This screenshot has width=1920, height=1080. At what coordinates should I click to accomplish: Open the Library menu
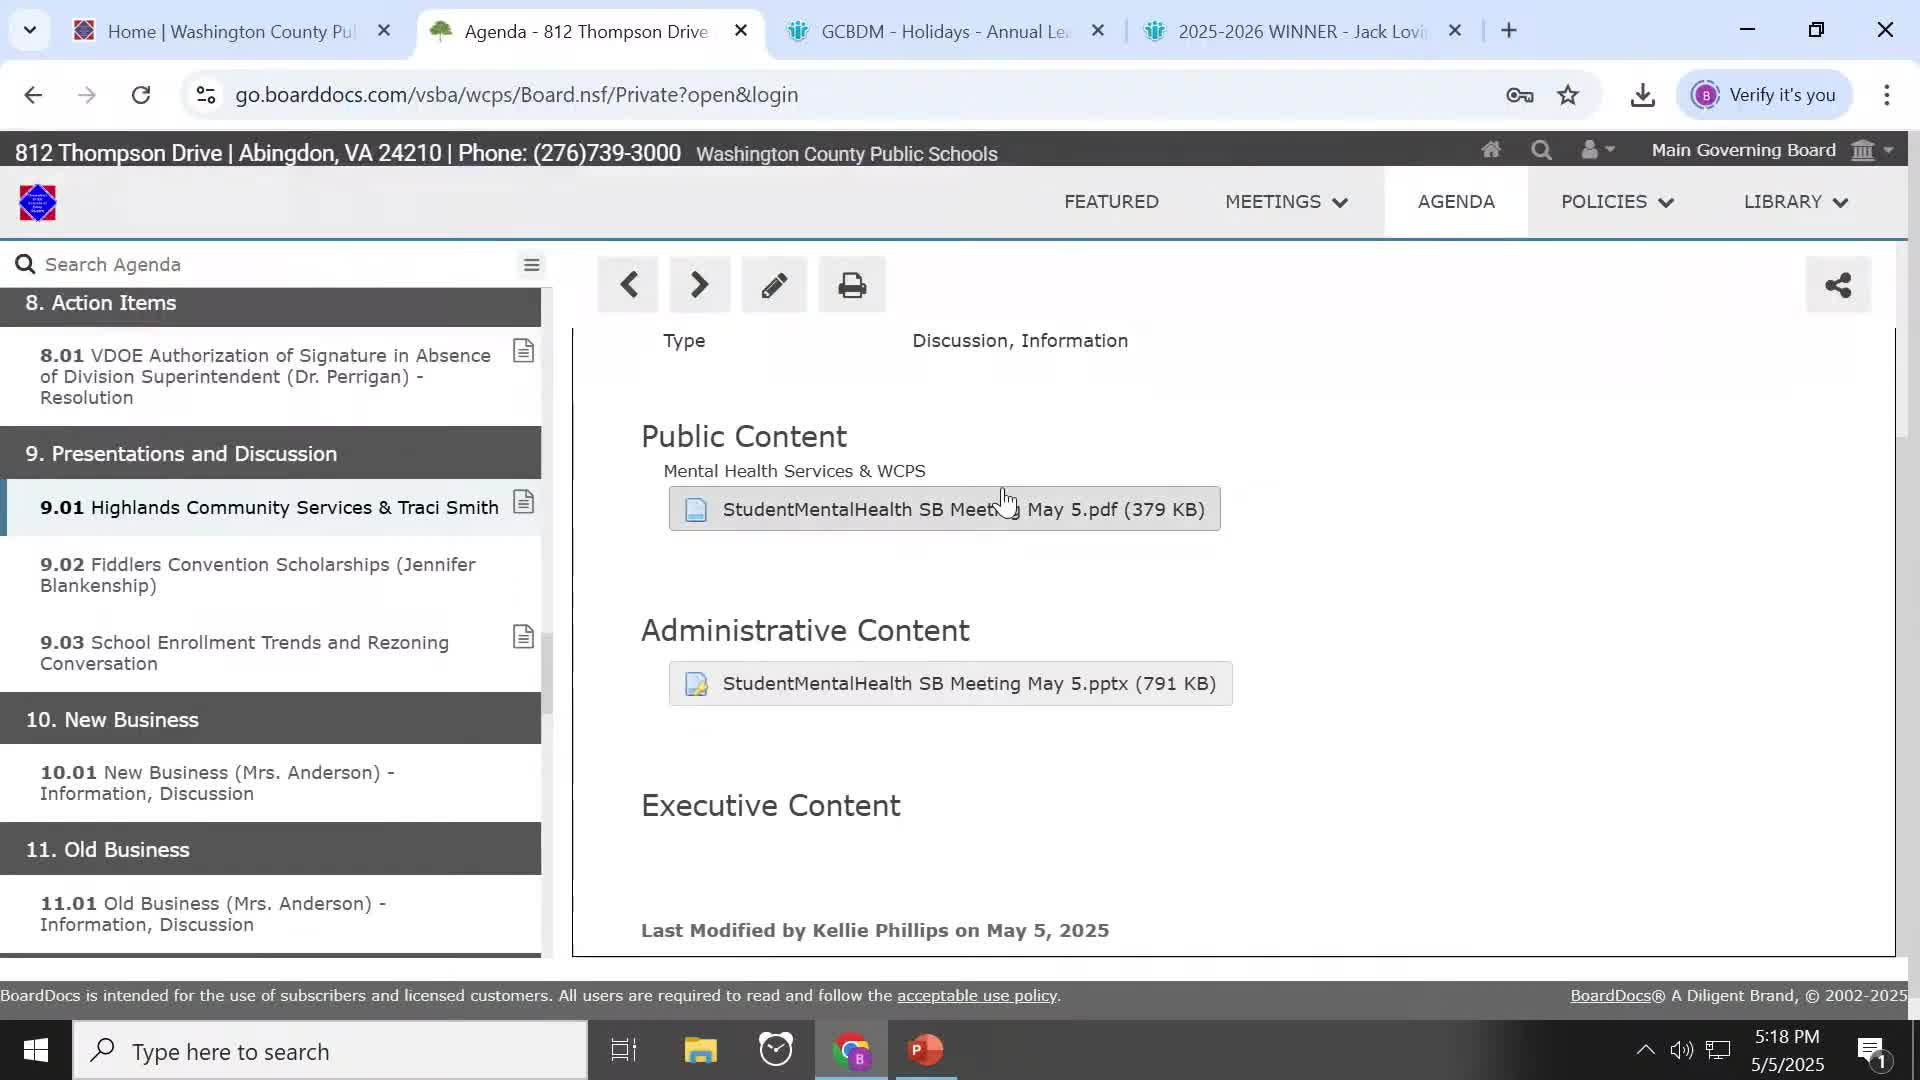pos(1795,202)
